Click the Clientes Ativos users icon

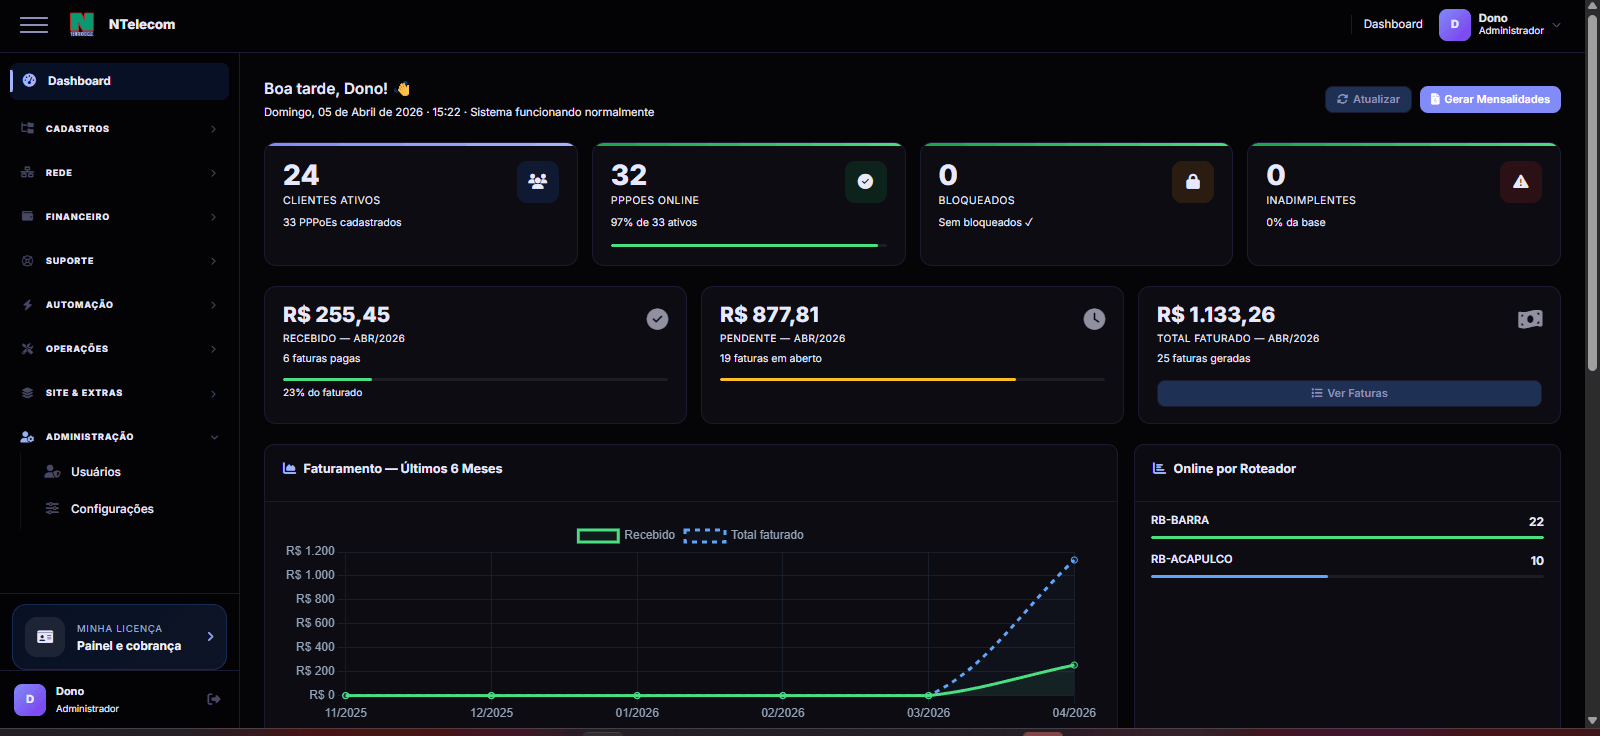tap(538, 182)
